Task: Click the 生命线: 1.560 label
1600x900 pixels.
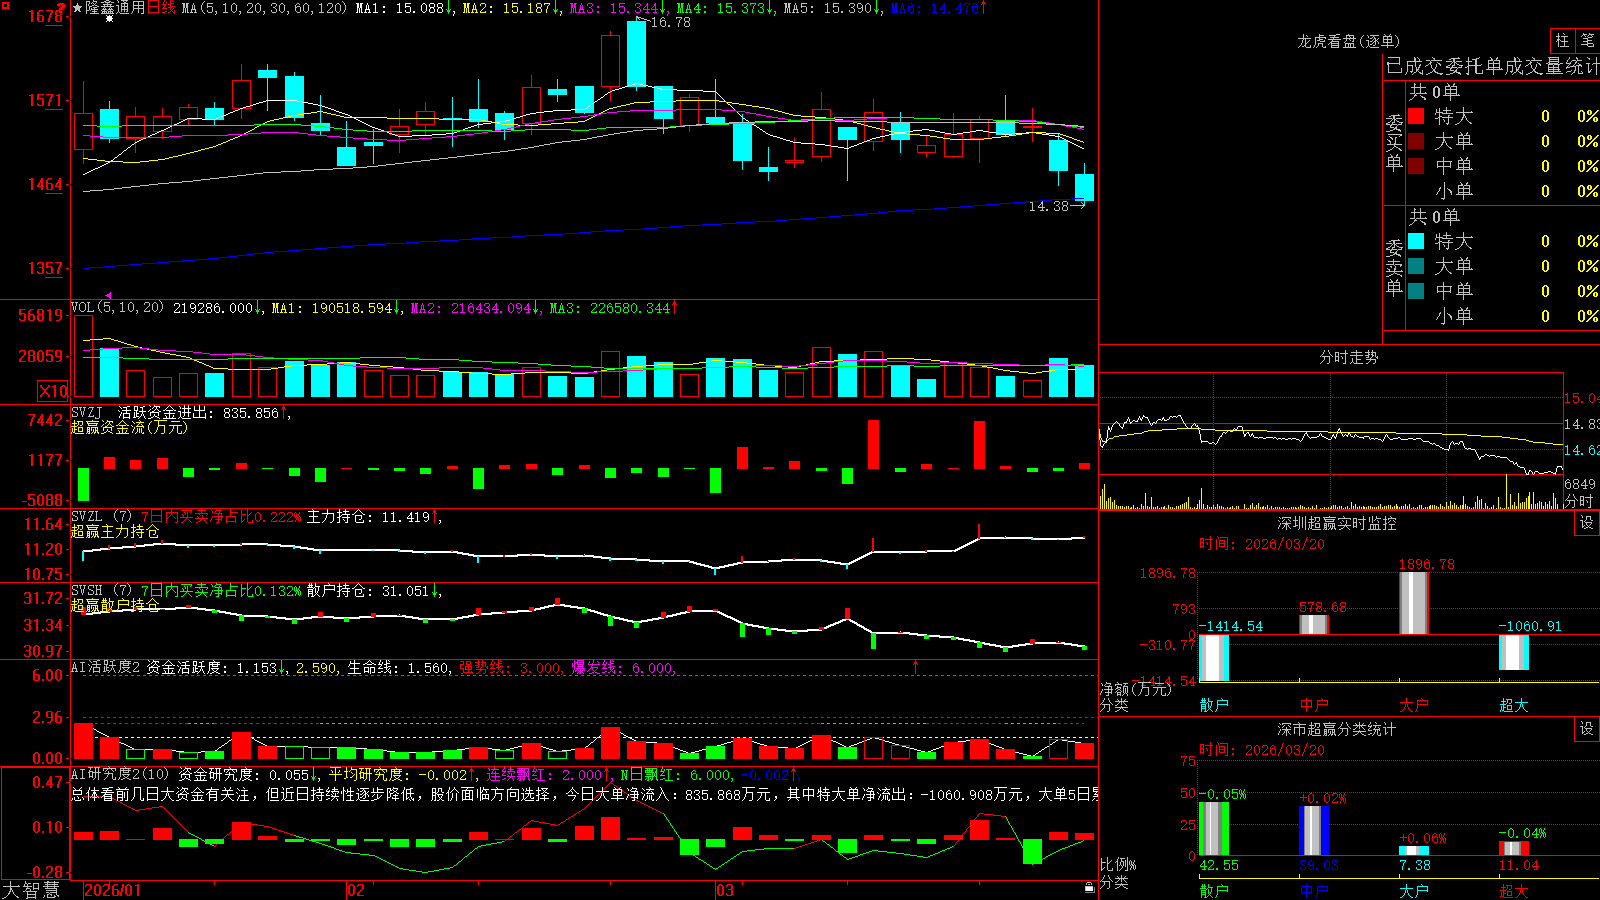Action: (398, 668)
